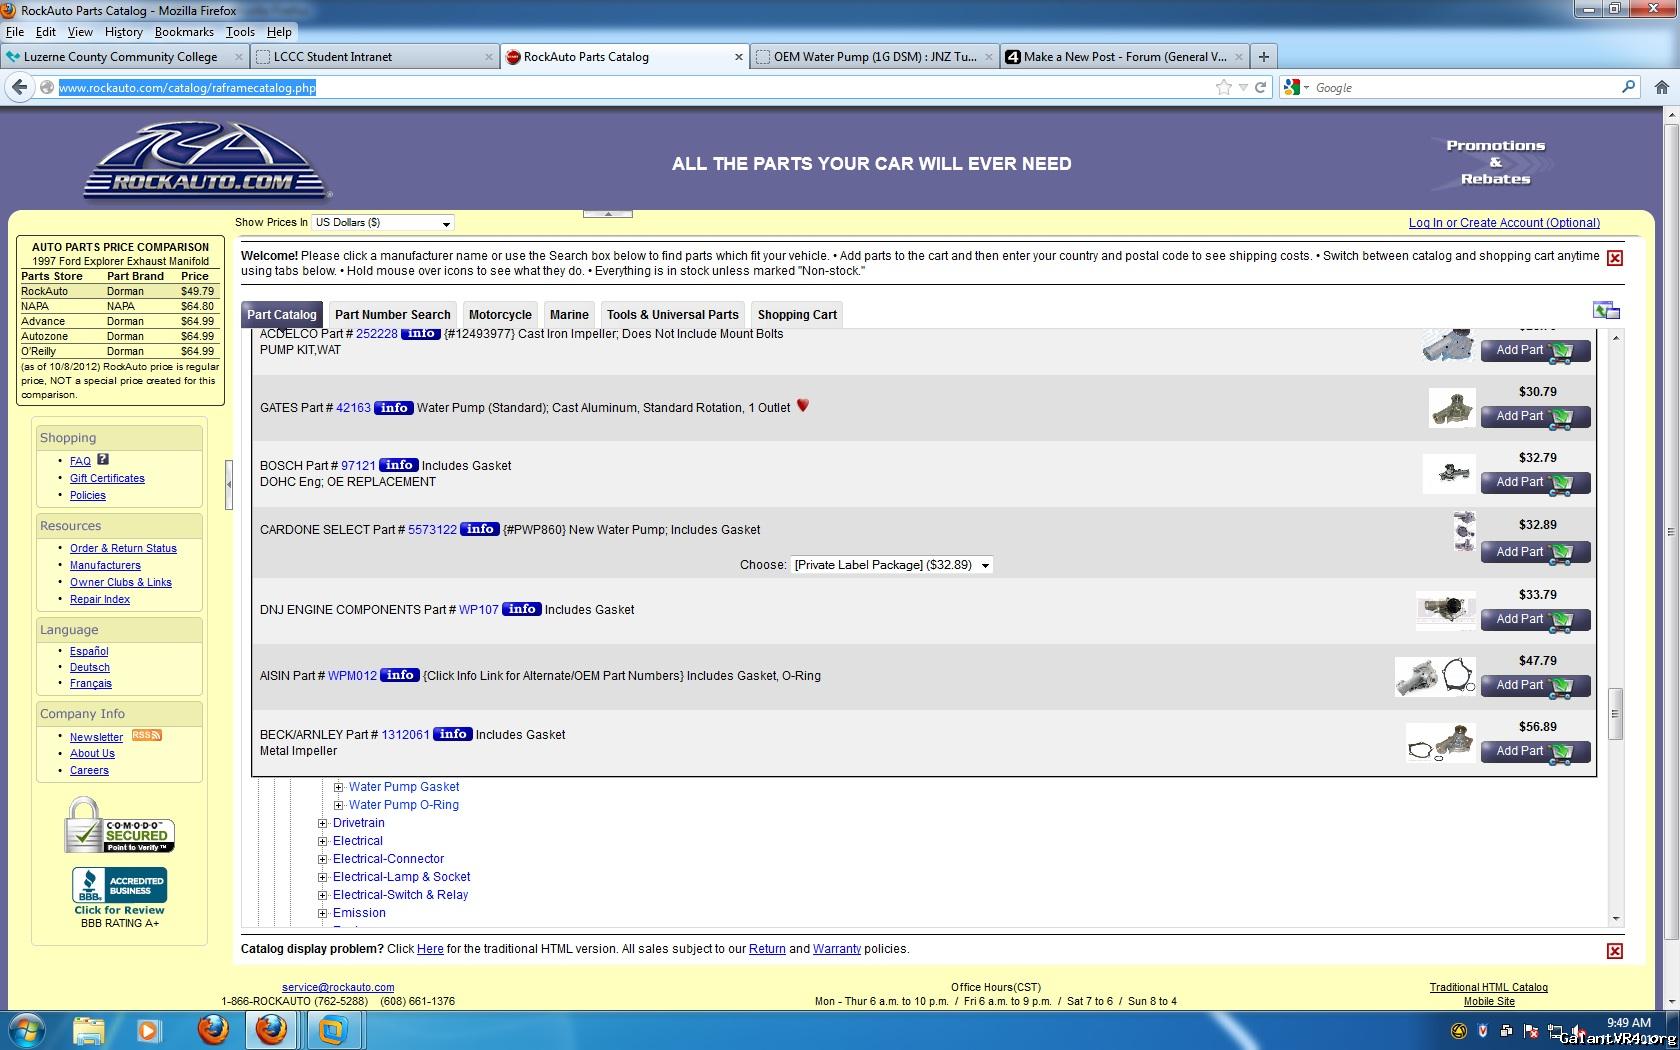The width and height of the screenshot is (1680, 1050).
Task: Click the BBB Accredited Business badge
Action: click(x=119, y=885)
